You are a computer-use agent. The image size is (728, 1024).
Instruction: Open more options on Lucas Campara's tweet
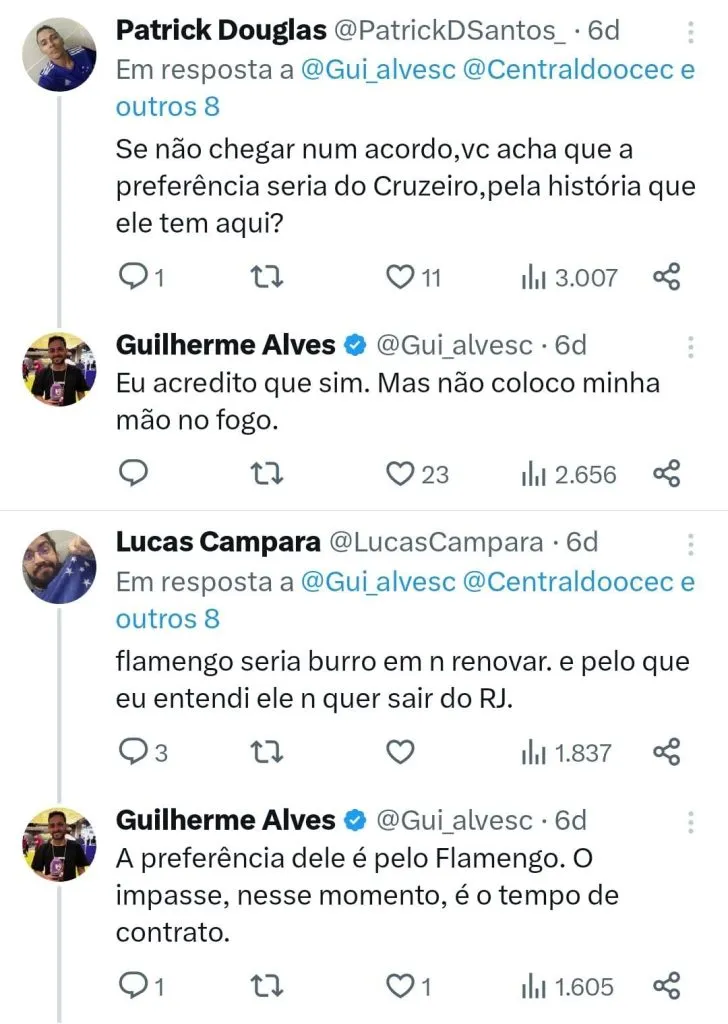tap(691, 545)
